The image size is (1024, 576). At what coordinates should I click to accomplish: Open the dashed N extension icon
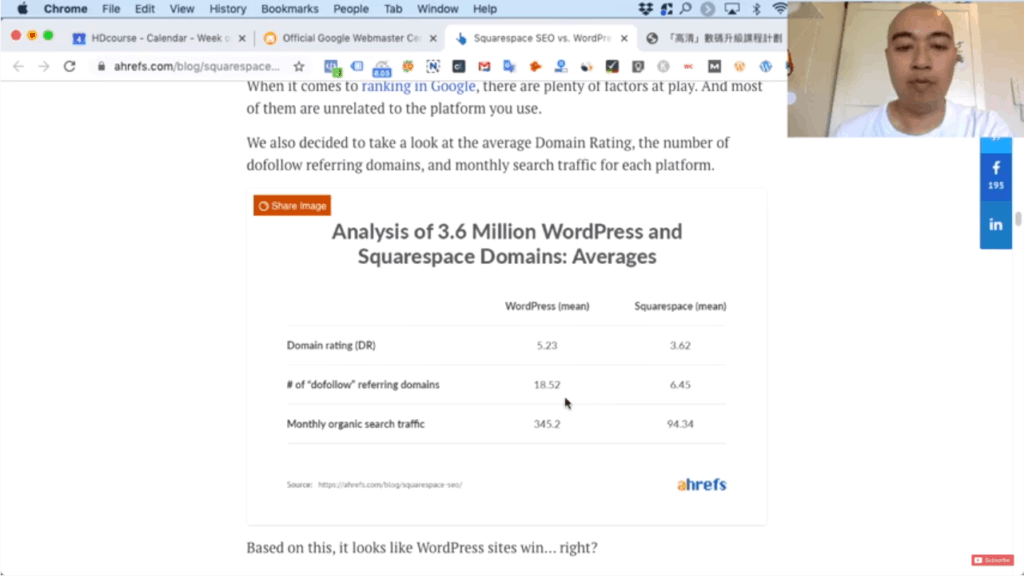(x=433, y=66)
